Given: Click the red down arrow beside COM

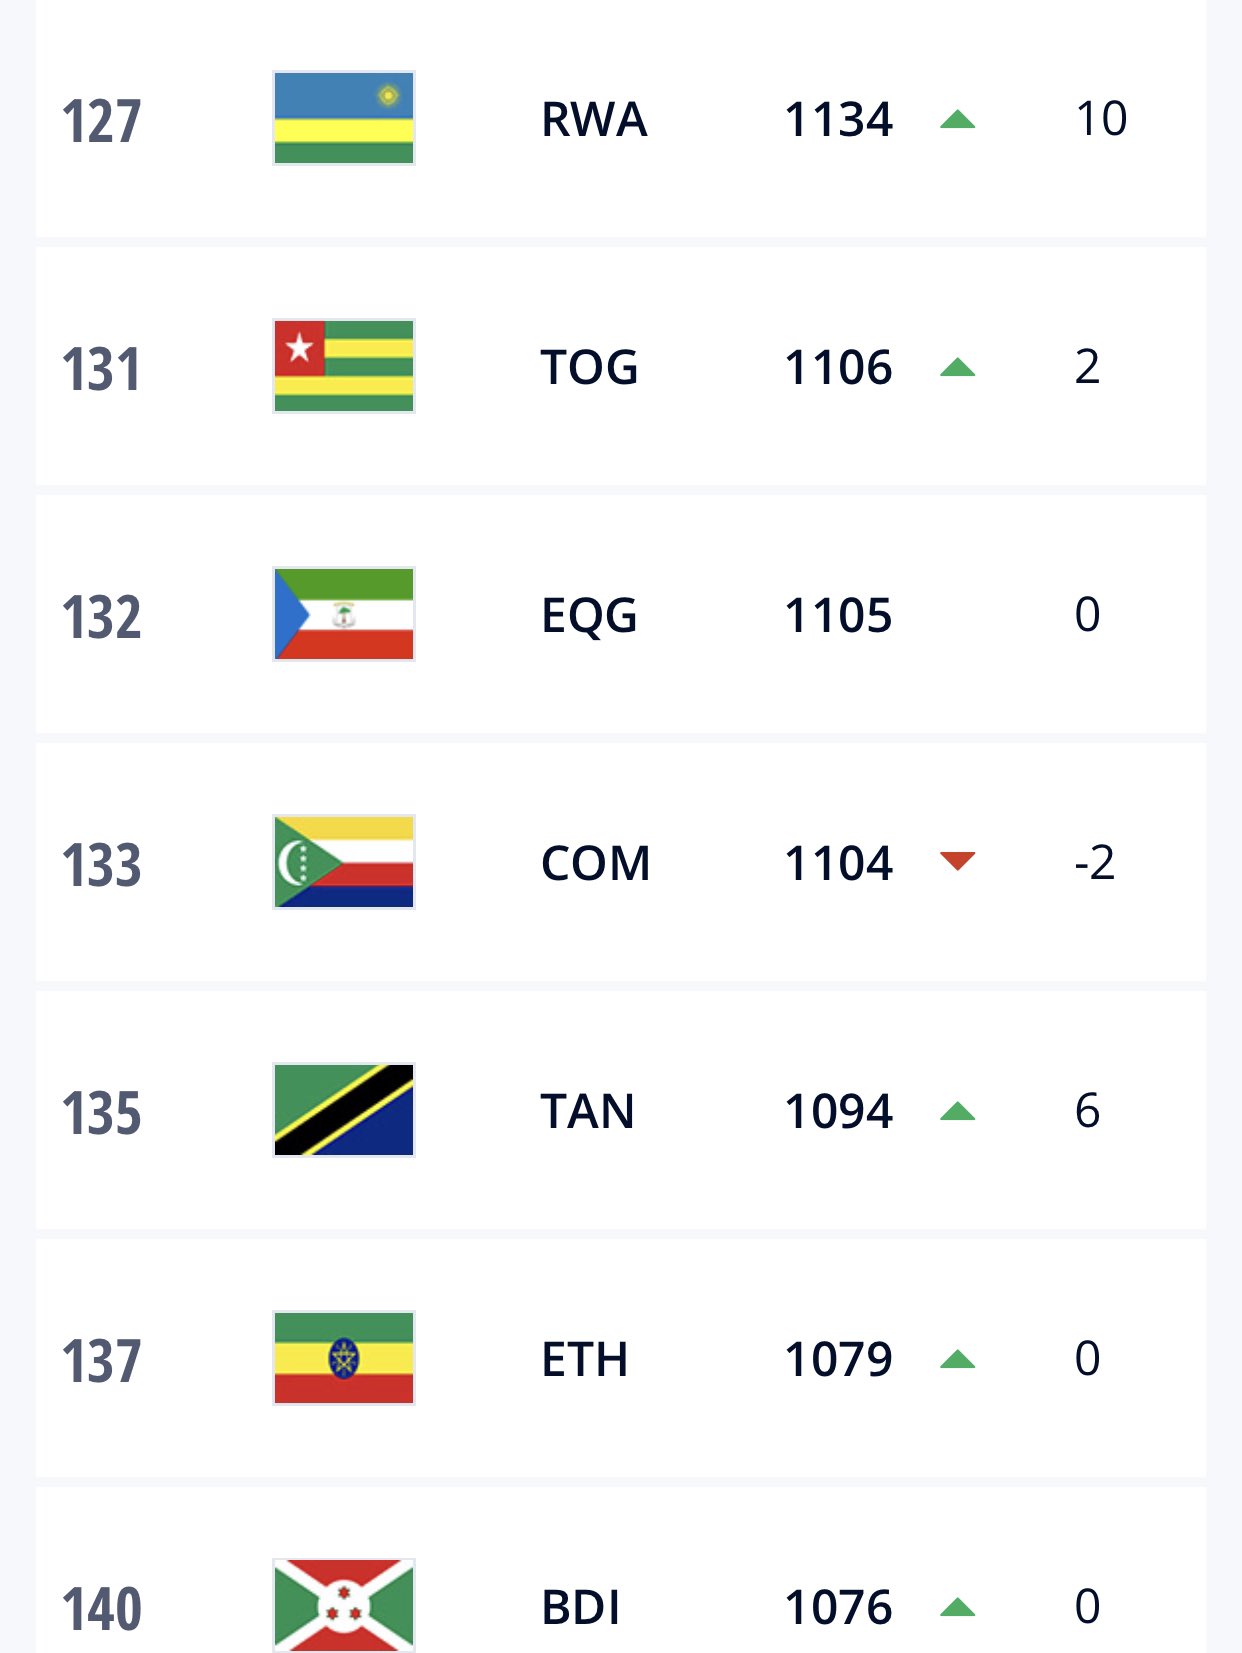Looking at the screenshot, I should coord(957,861).
